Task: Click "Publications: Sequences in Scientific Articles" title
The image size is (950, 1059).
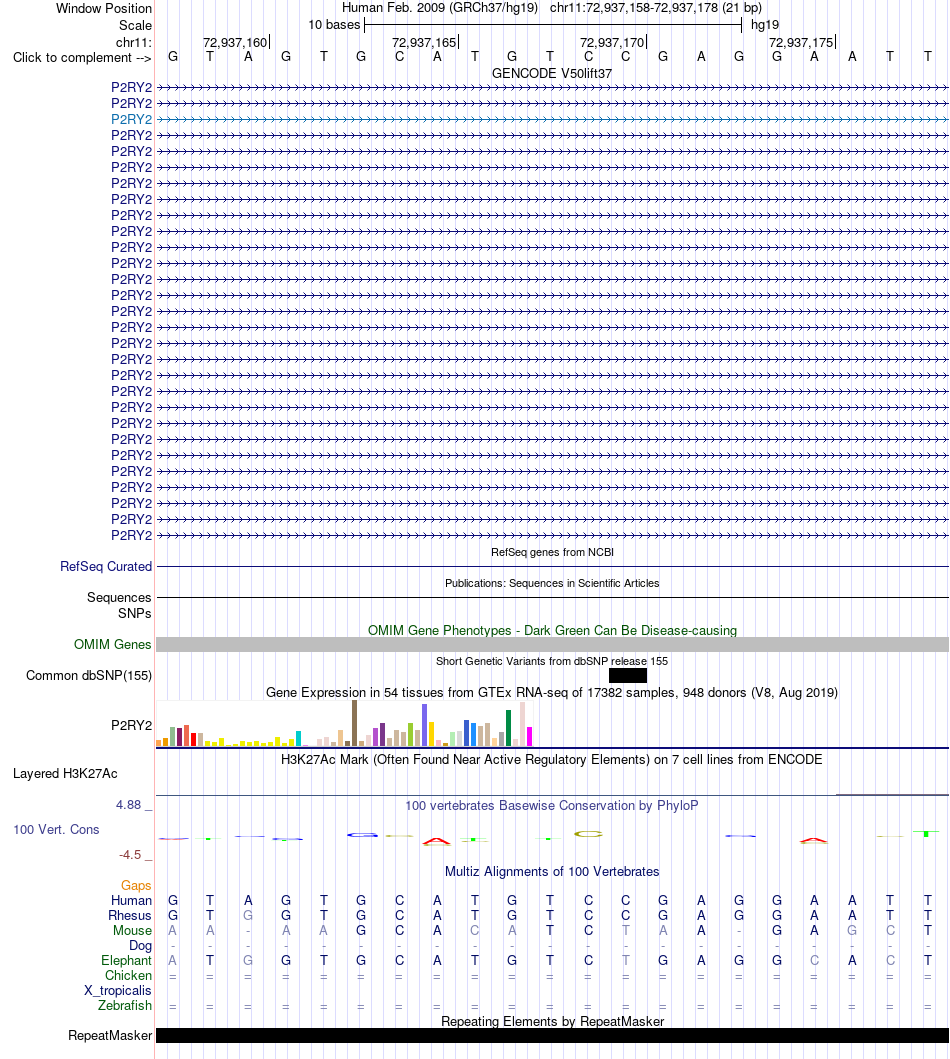Action: click(552, 583)
